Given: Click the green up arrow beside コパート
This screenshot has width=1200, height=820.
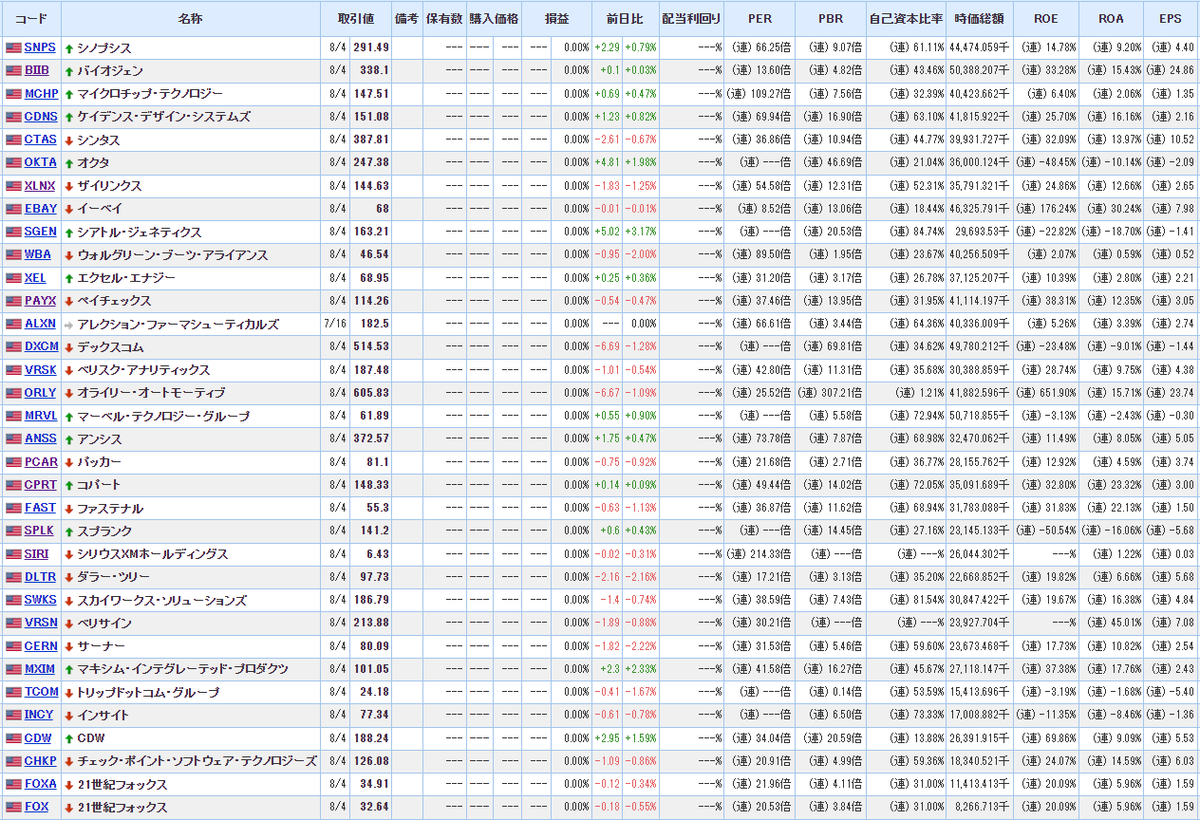Looking at the screenshot, I should click(69, 485).
